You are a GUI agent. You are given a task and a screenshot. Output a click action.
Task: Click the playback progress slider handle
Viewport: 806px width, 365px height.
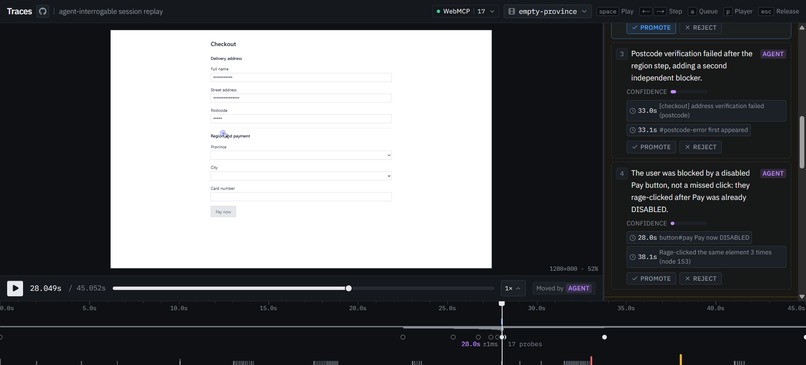349,288
